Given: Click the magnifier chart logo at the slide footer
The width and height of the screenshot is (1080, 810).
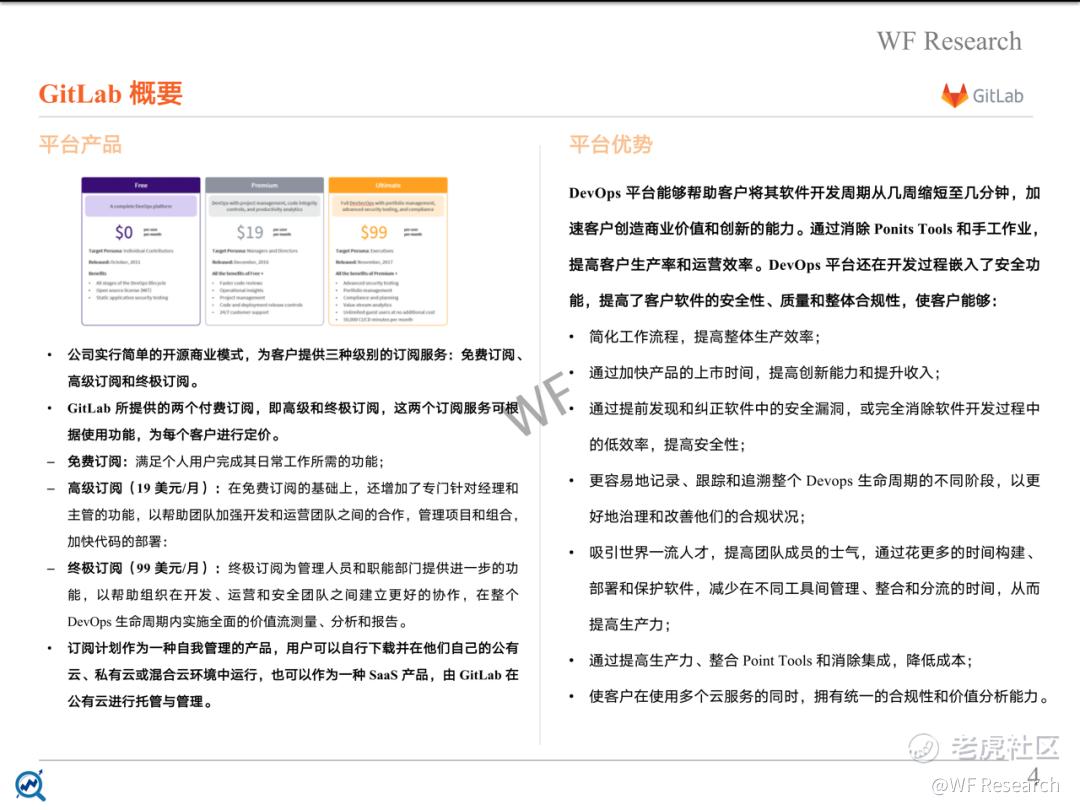Looking at the screenshot, I should tap(30, 785).
